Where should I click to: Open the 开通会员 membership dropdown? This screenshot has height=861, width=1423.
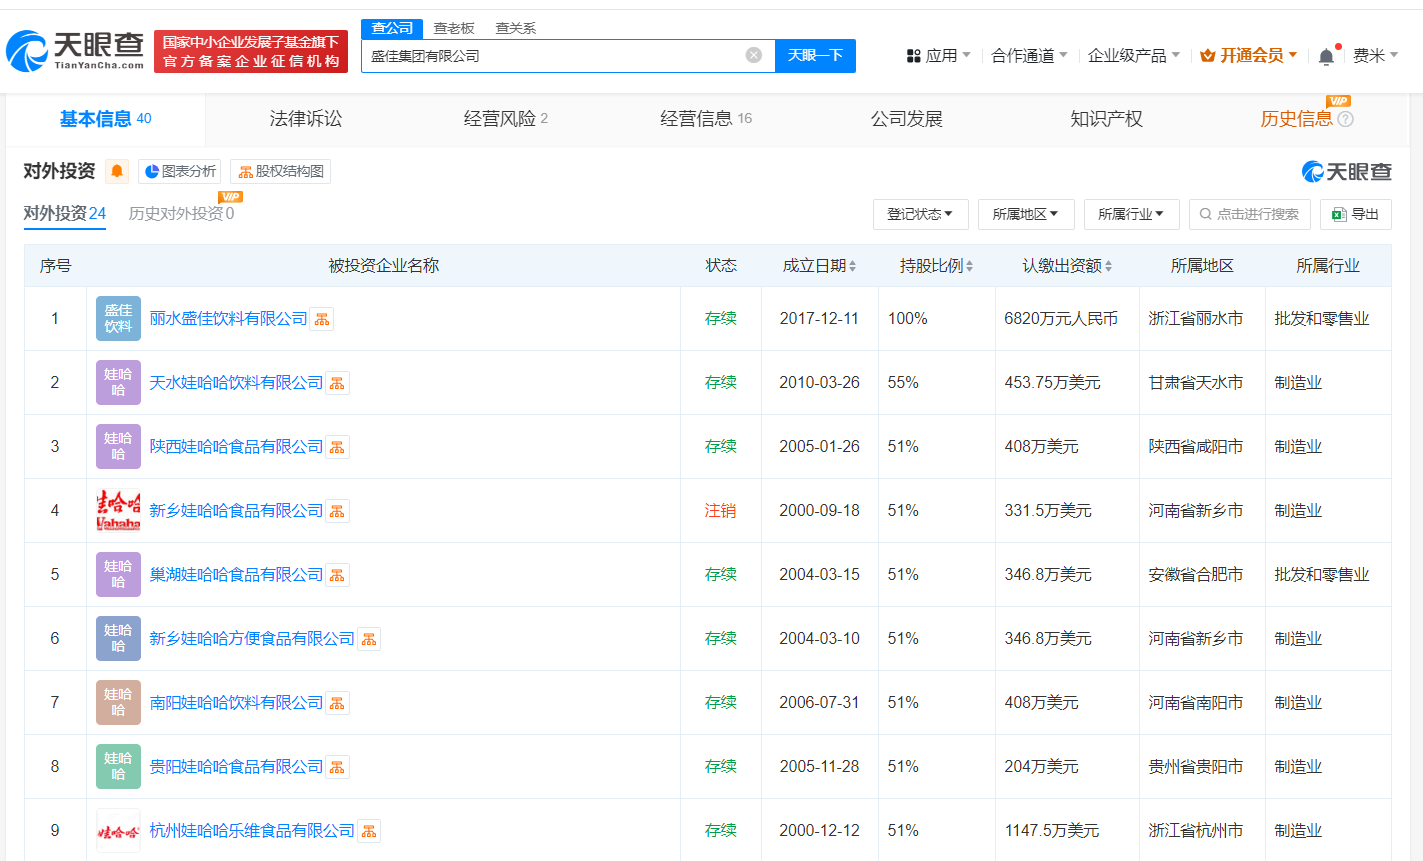(1249, 56)
